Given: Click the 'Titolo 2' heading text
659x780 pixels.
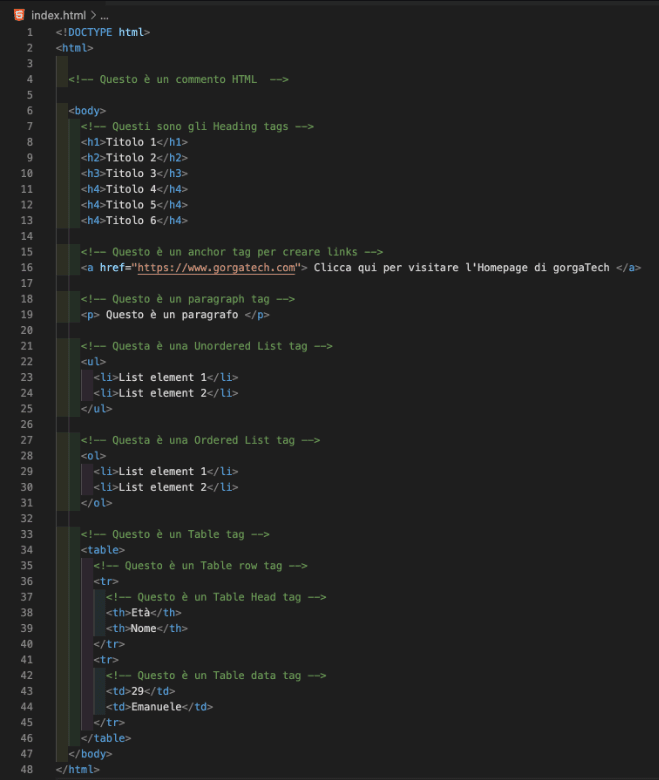Looking at the screenshot, I should 131,158.
